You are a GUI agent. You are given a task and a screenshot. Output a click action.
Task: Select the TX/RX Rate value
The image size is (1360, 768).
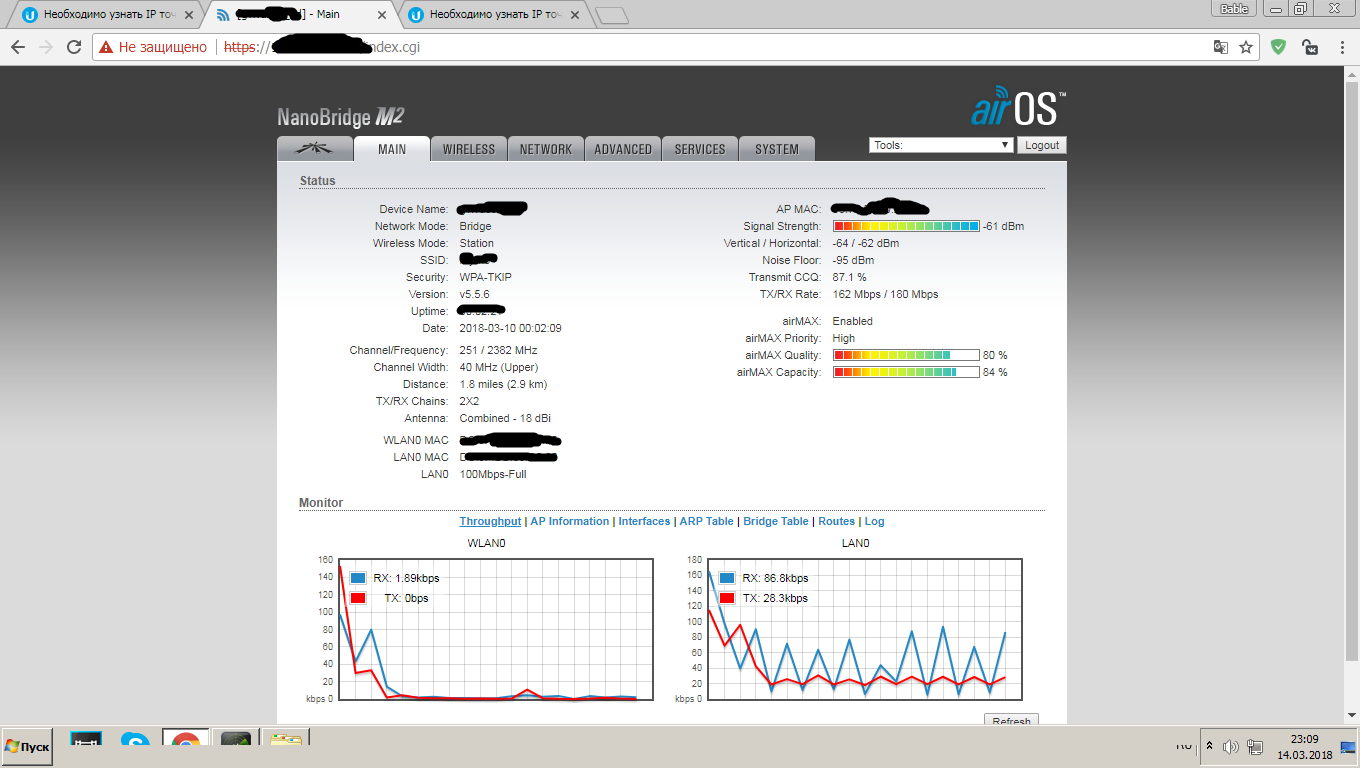click(885, 294)
